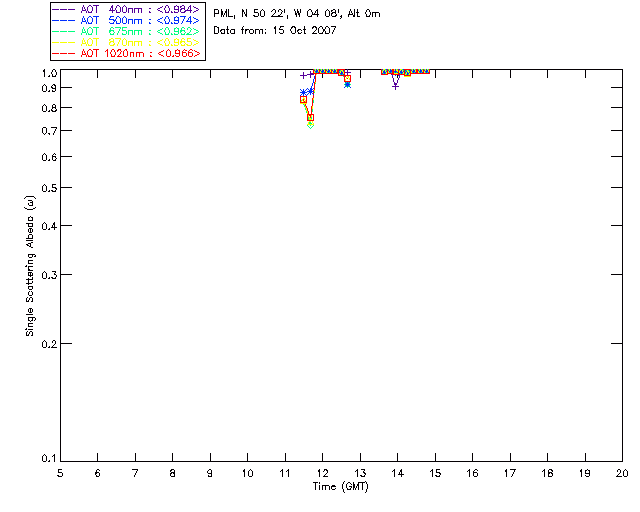Click the 'Data from: 15 Oct 2007' label

click(275, 30)
